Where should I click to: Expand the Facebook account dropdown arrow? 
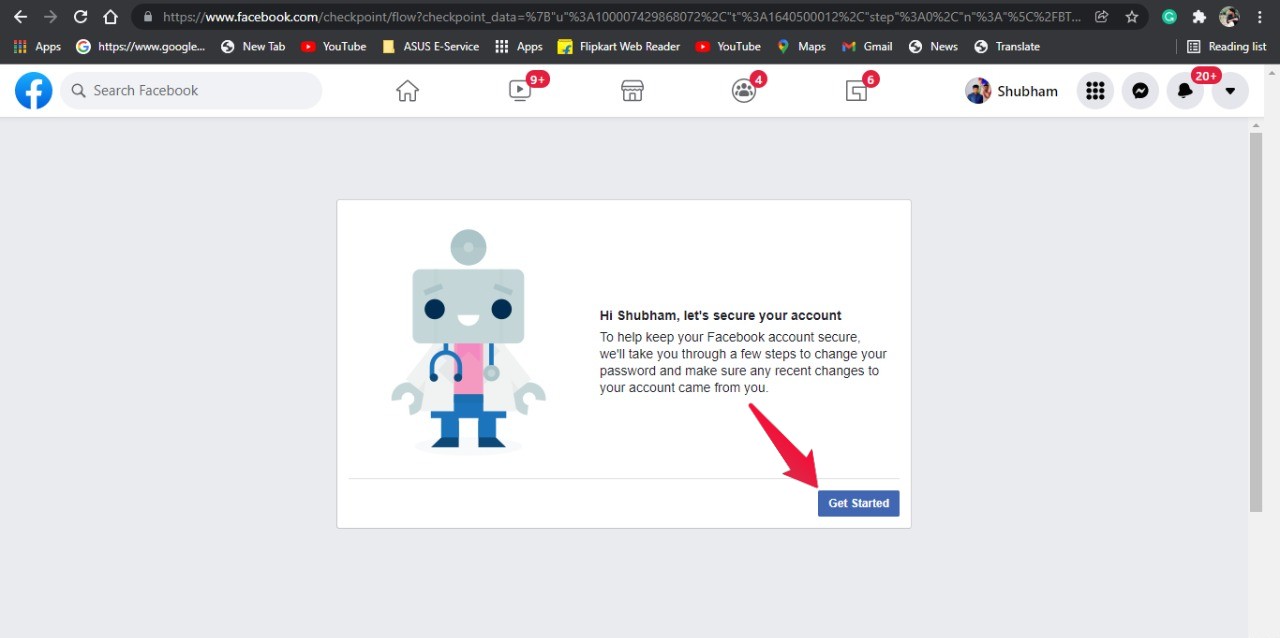point(1230,91)
